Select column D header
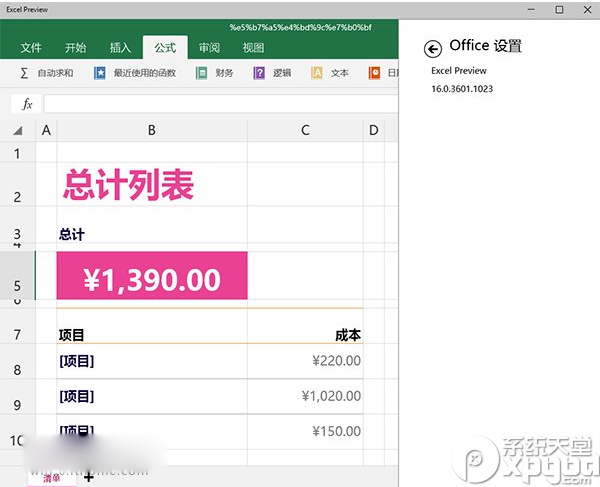The width and height of the screenshot is (600, 487). click(x=374, y=130)
